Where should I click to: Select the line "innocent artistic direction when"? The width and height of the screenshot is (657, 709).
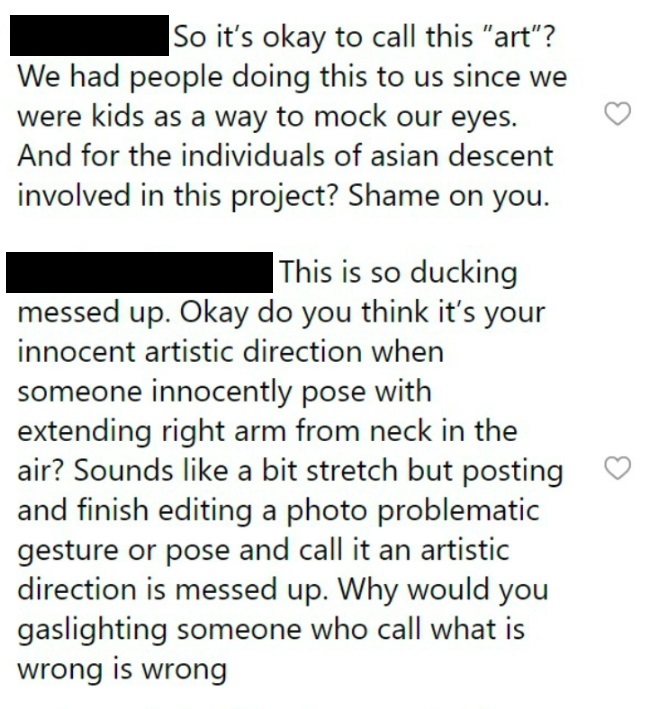coord(231,352)
